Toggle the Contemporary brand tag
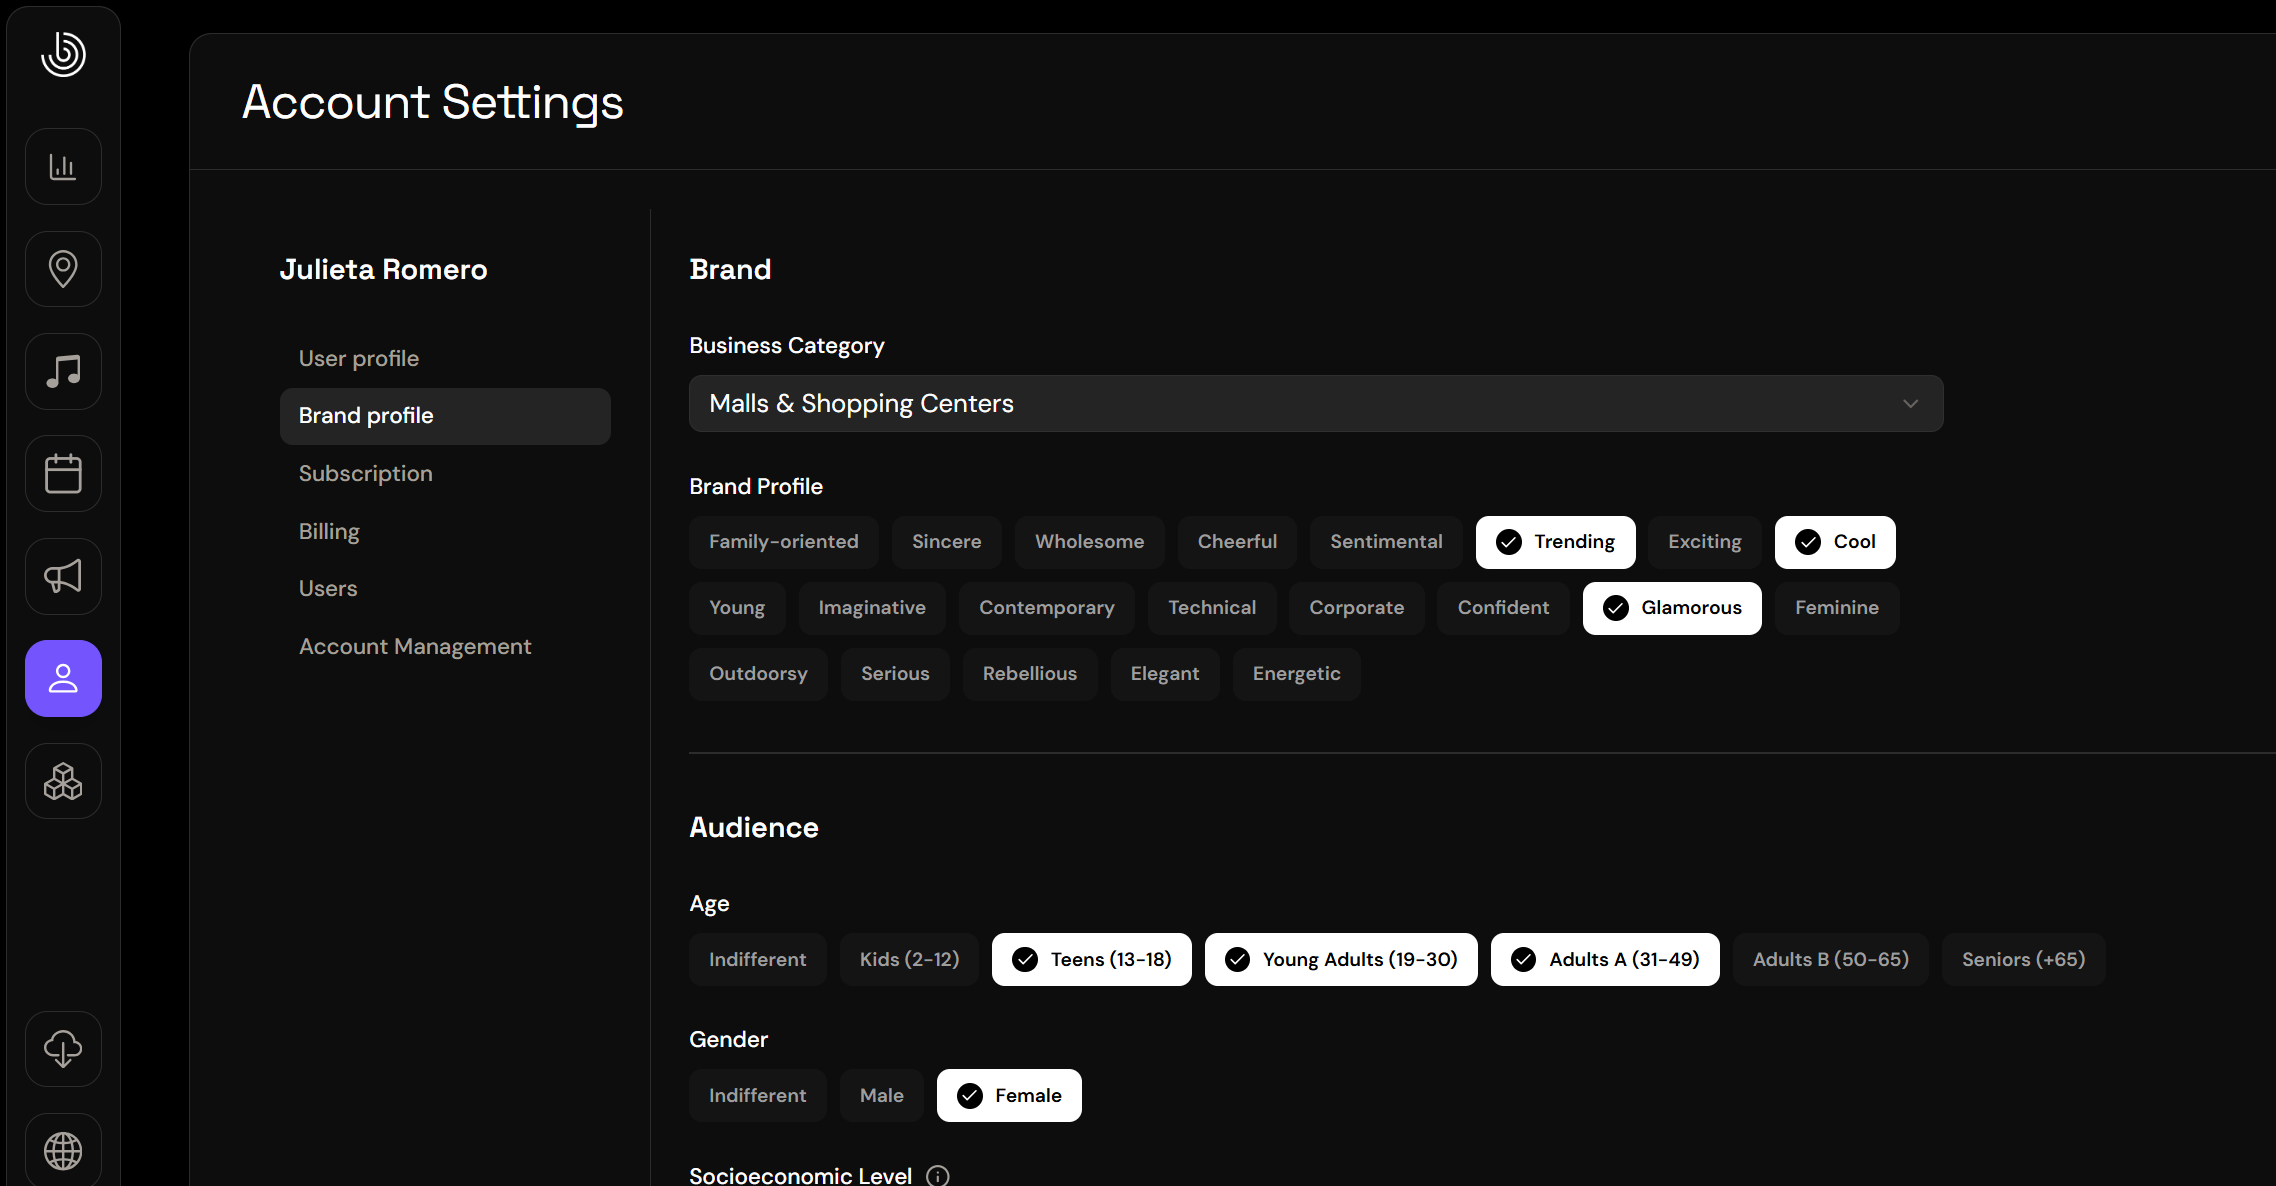2276x1186 pixels. point(1047,608)
